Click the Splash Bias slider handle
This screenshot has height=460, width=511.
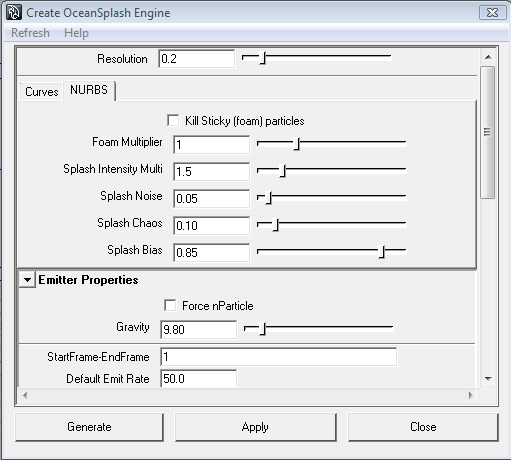382,252
